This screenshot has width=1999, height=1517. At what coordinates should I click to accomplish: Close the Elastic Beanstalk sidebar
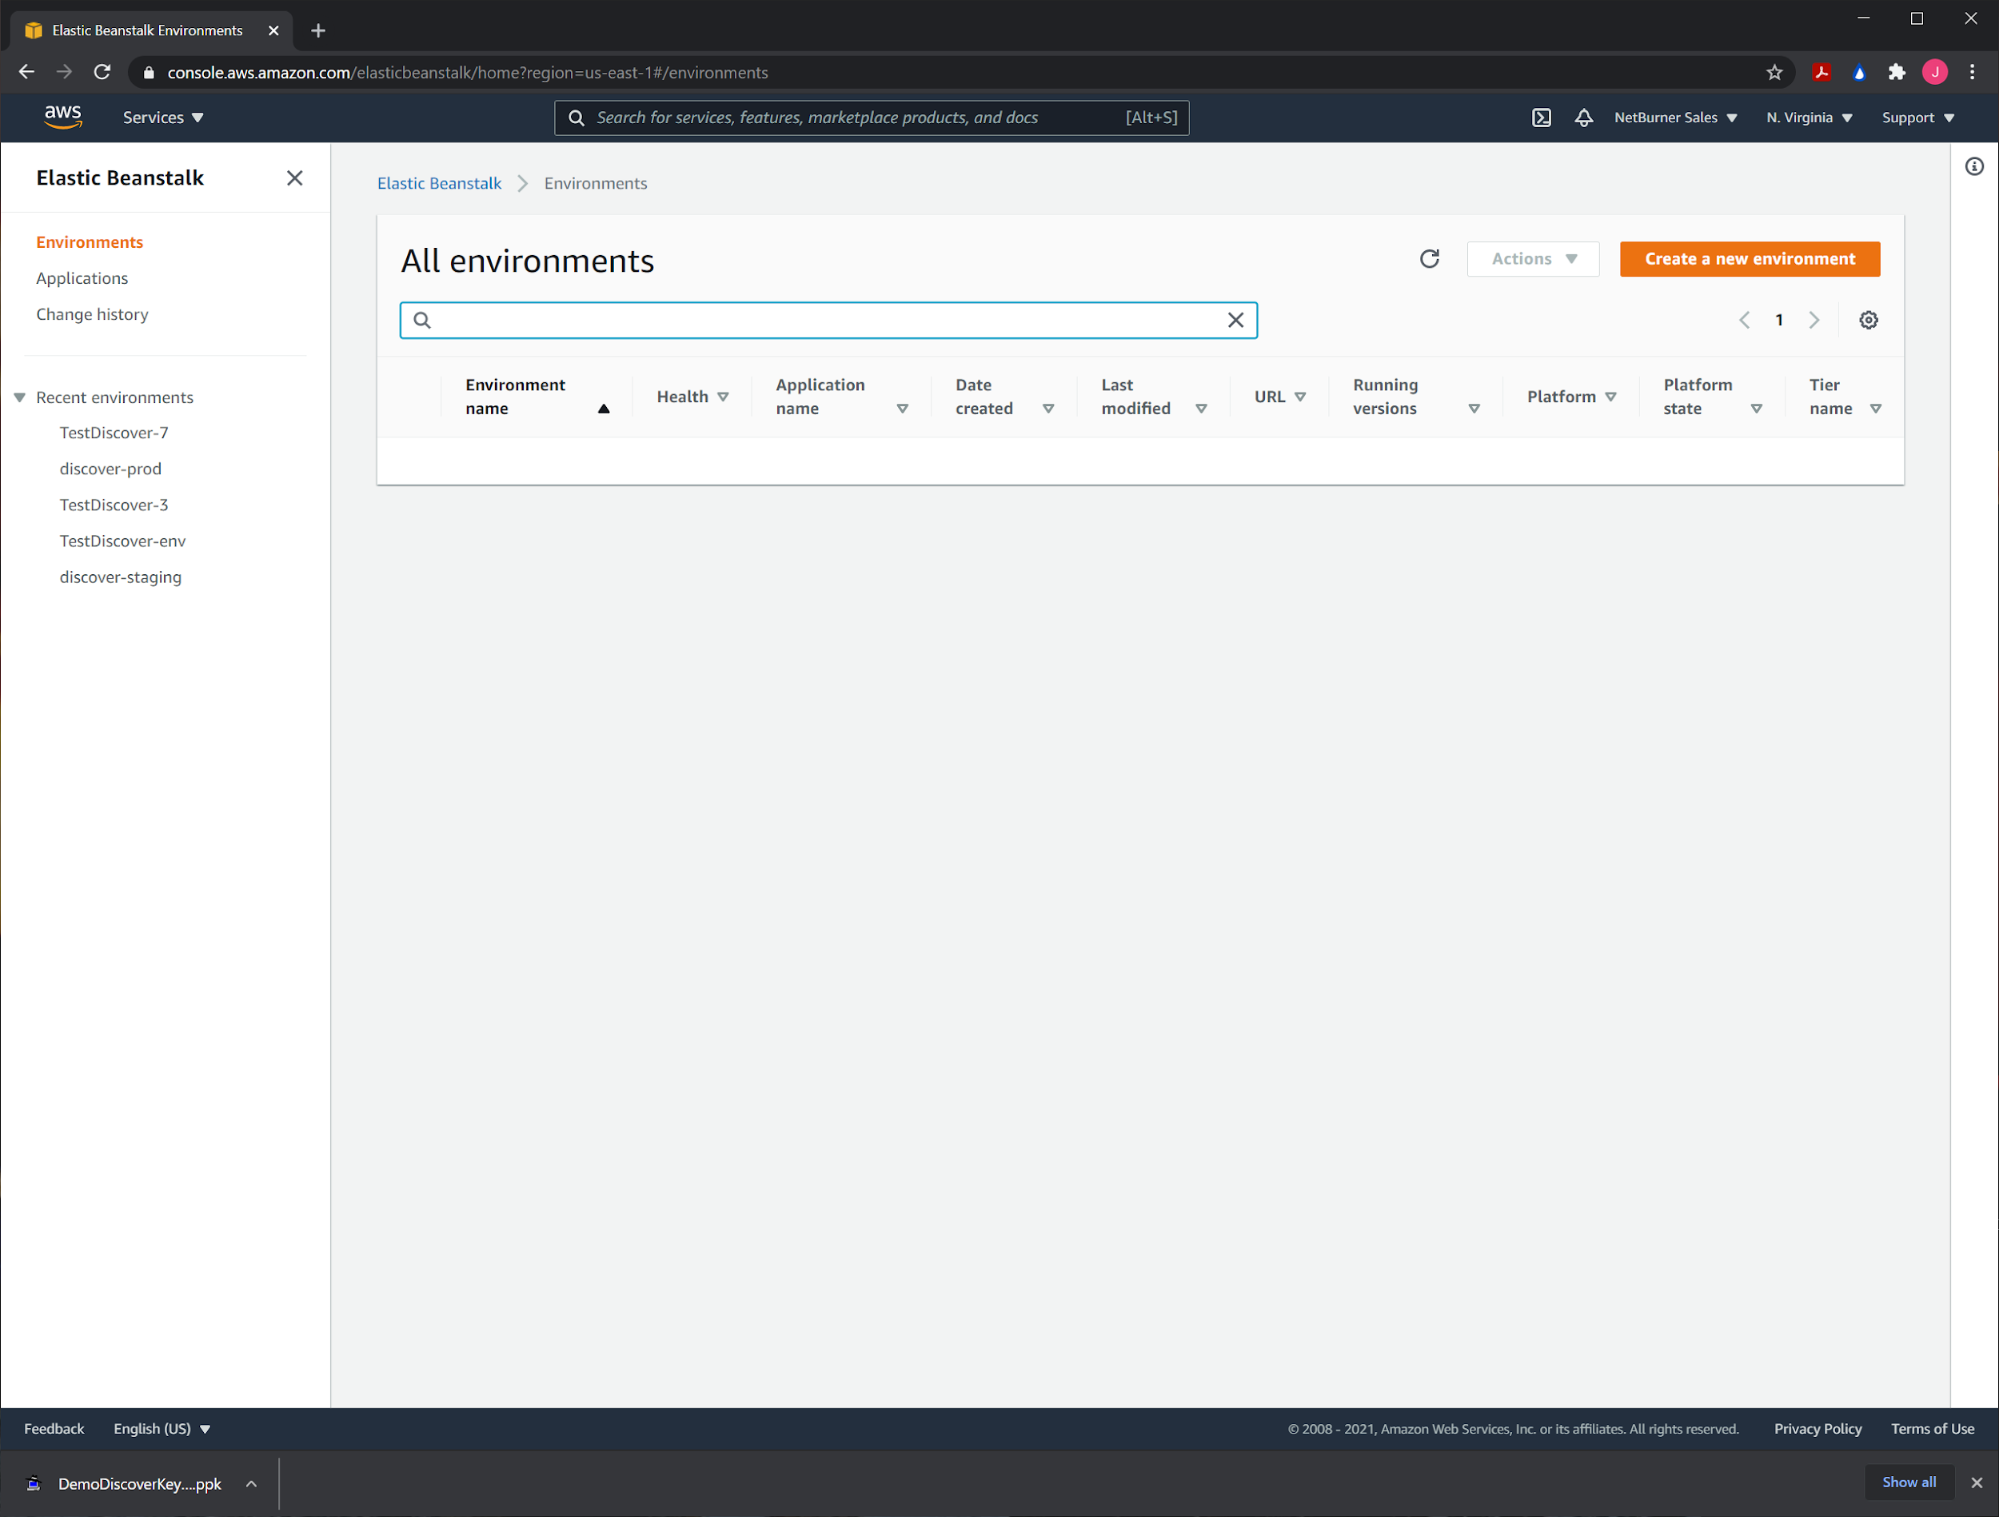coord(294,178)
